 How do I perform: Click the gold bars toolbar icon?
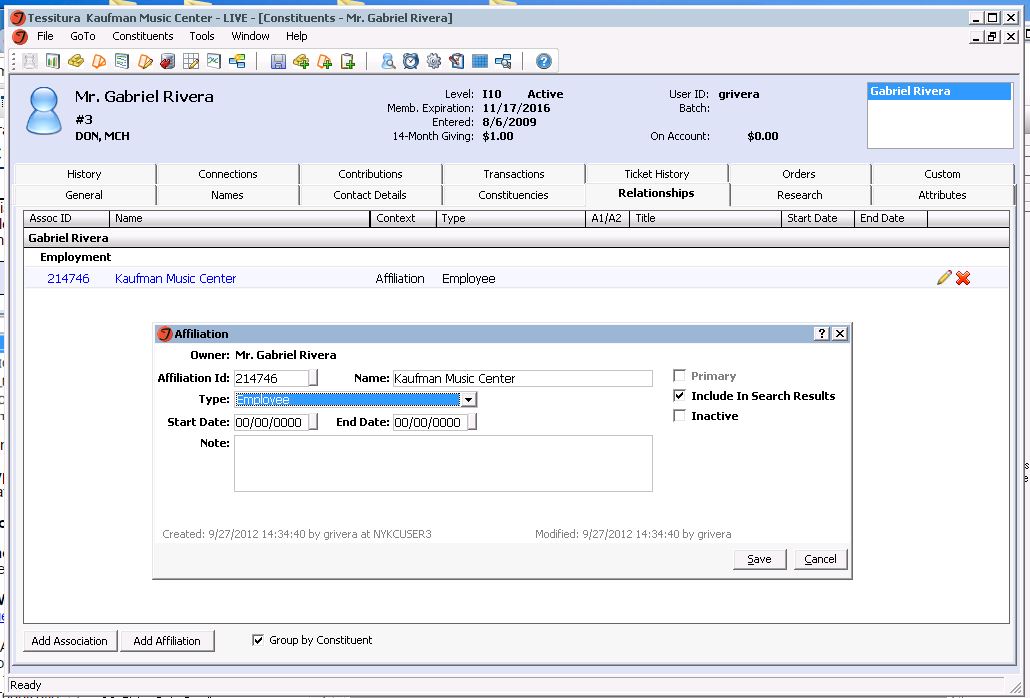click(76, 62)
